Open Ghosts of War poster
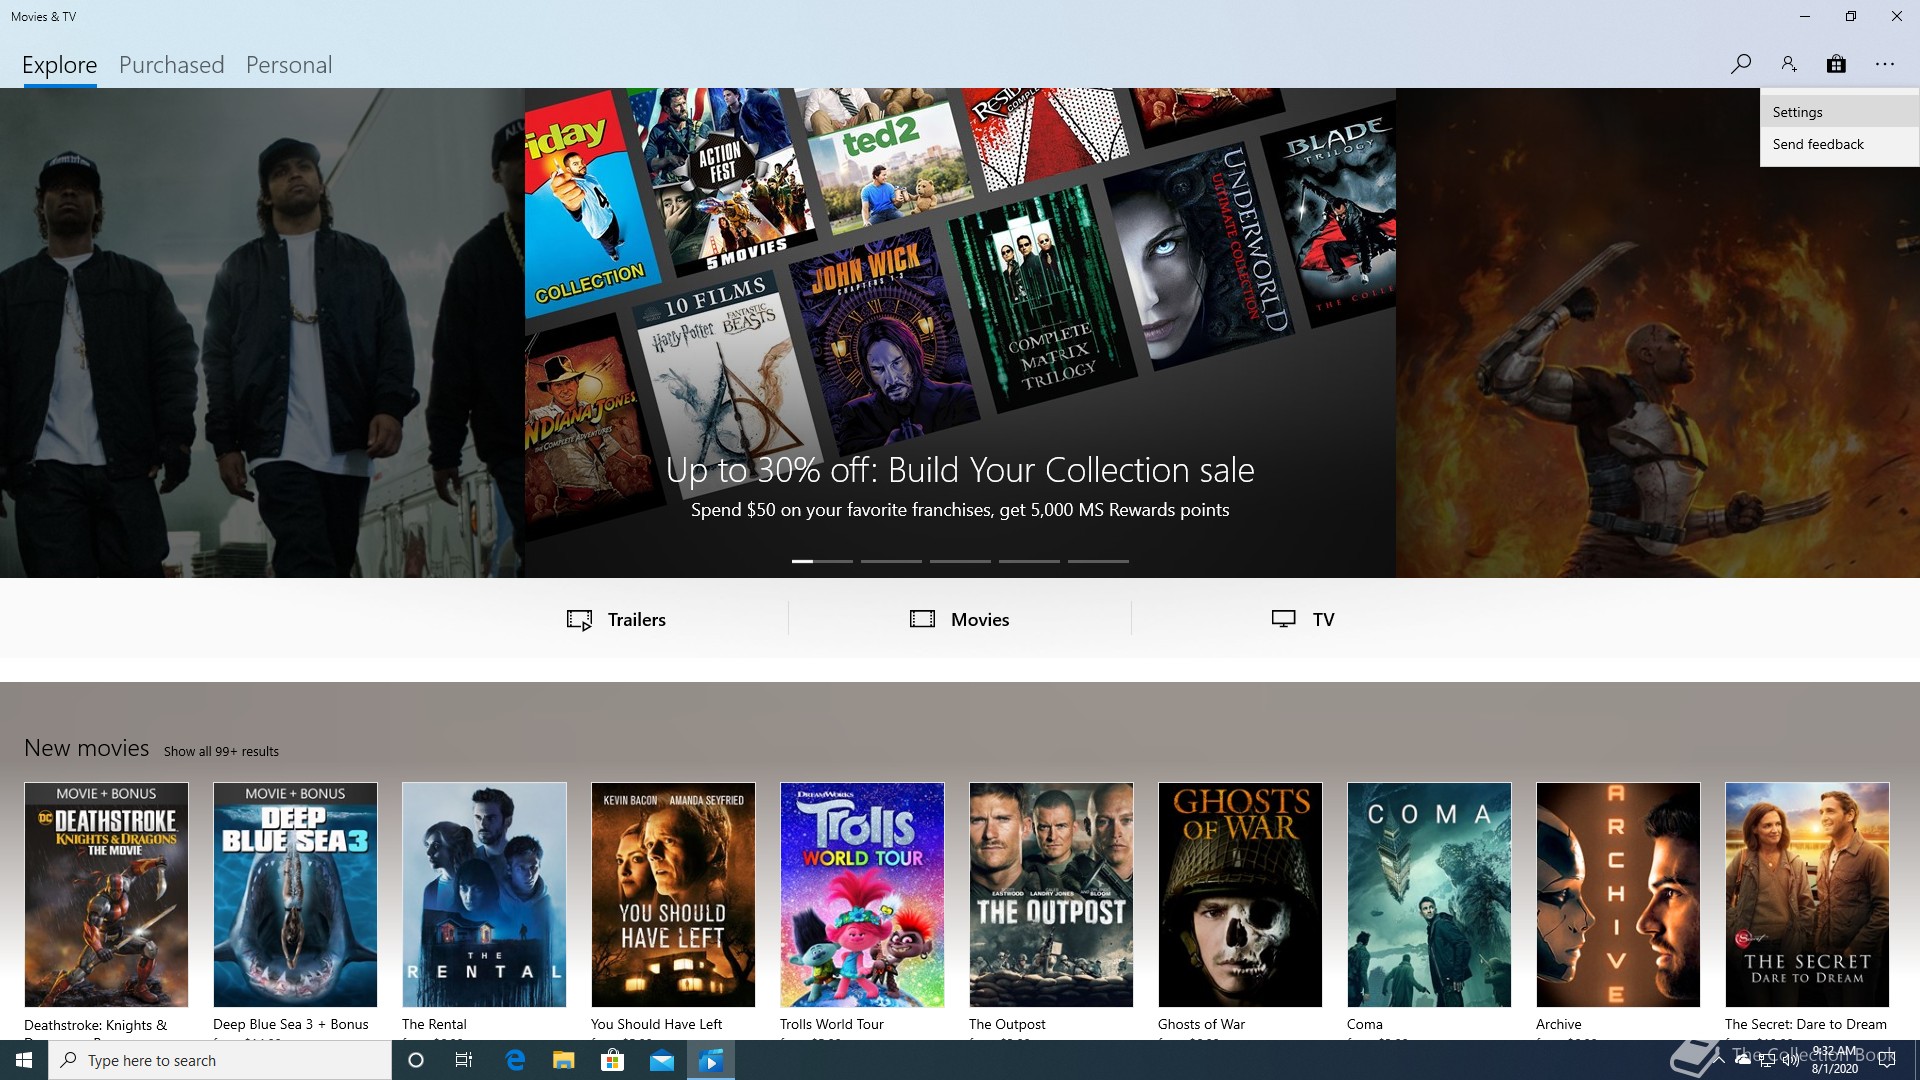This screenshot has width=1920, height=1080. tap(1240, 895)
